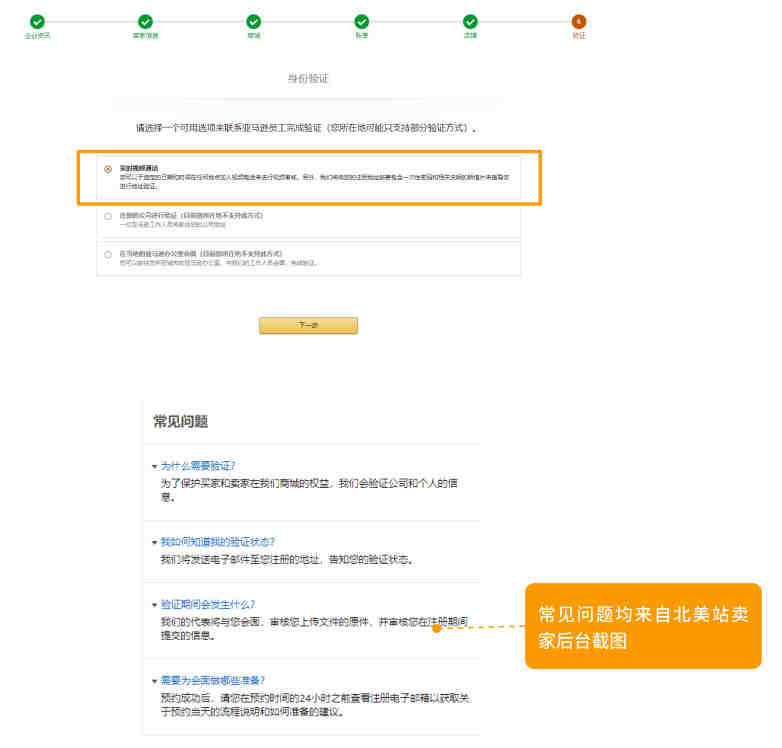Click the 验证 step label
This screenshot has height=748, width=782.
(x=579, y=35)
